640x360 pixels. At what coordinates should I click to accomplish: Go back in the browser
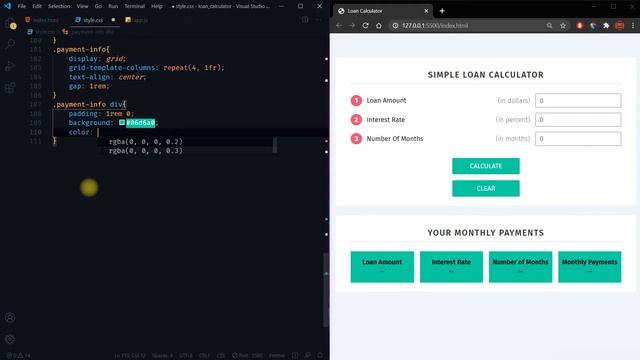coord(339,25)
